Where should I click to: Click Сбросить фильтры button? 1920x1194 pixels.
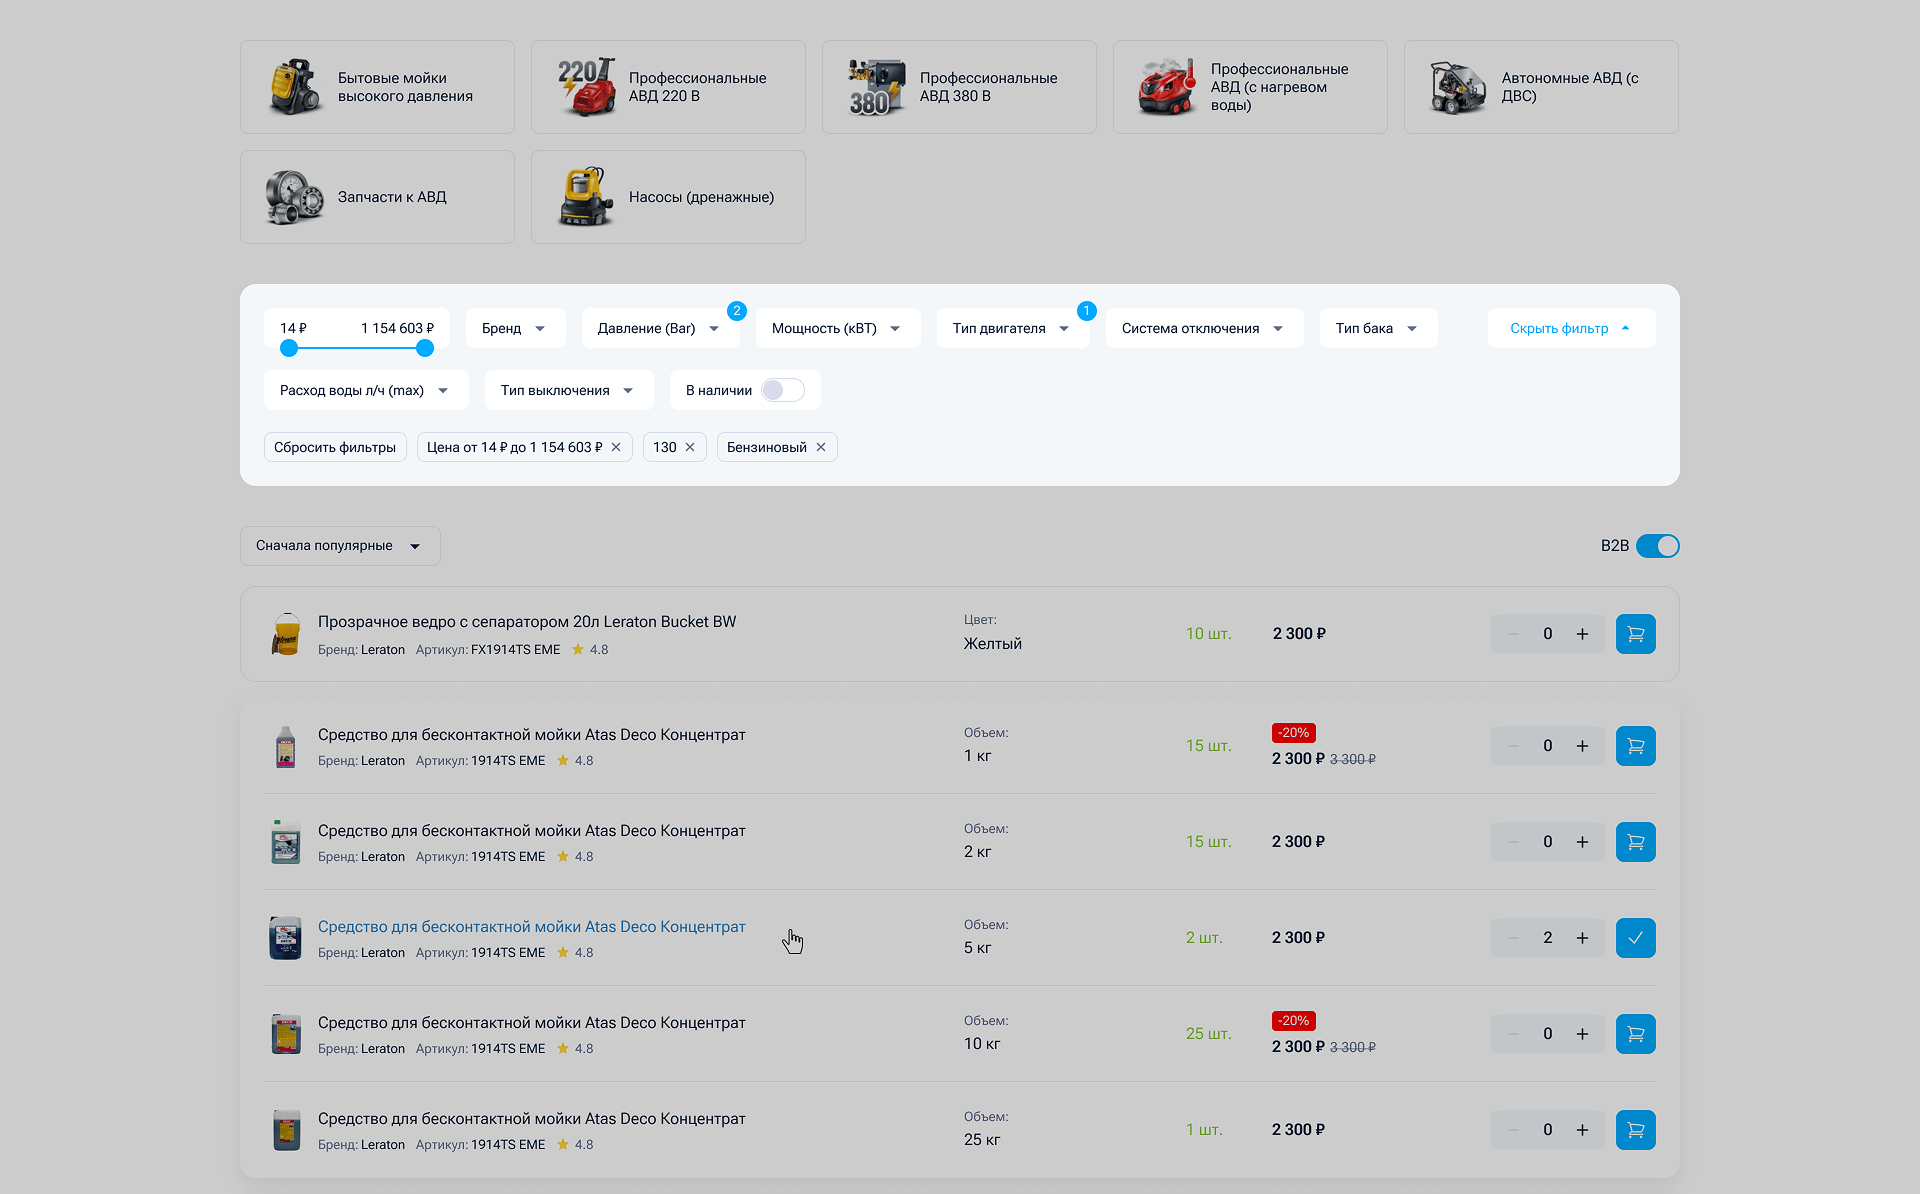click(335, 447)
